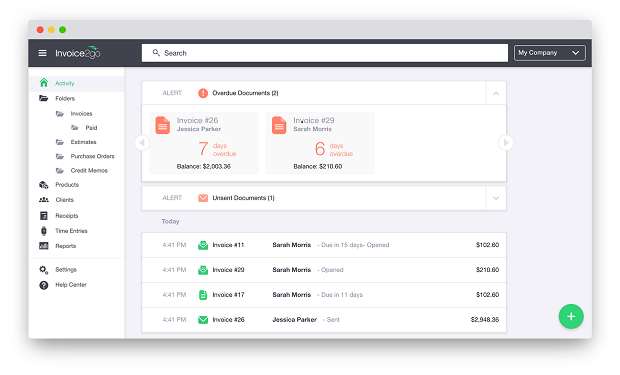Click the green add-new plus button

click(x=571, y=316)
